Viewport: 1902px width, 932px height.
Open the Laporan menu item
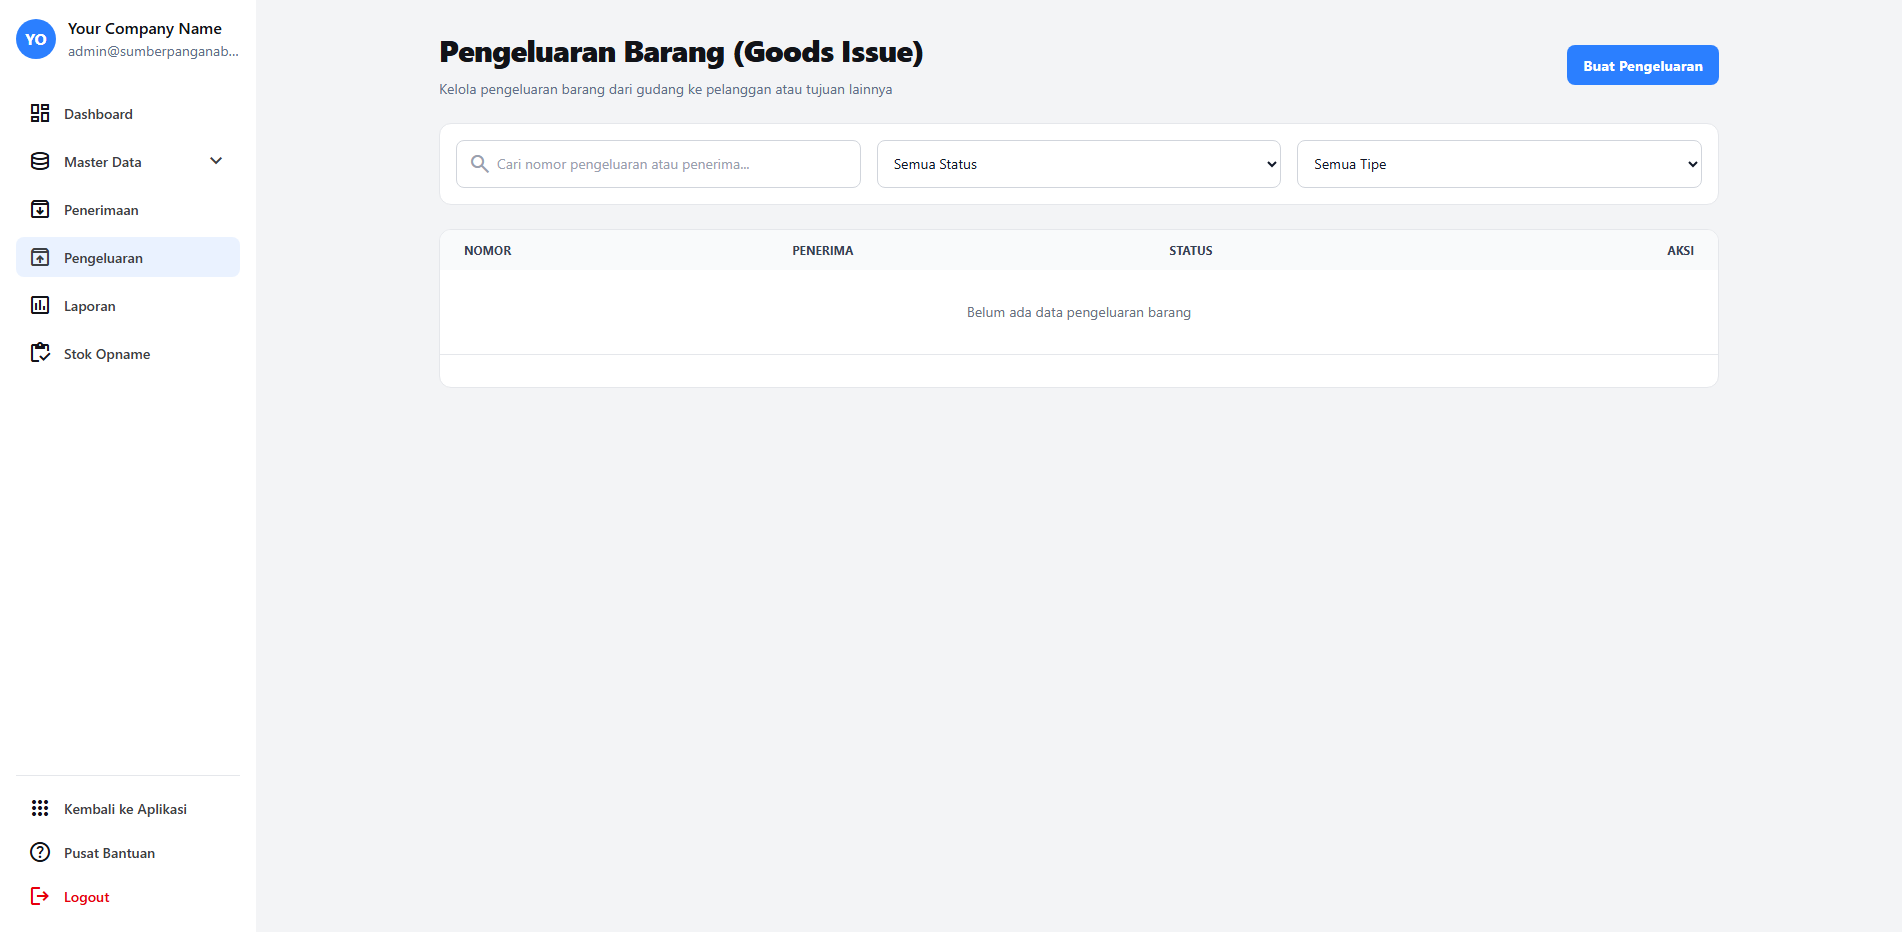click(90, 306)
